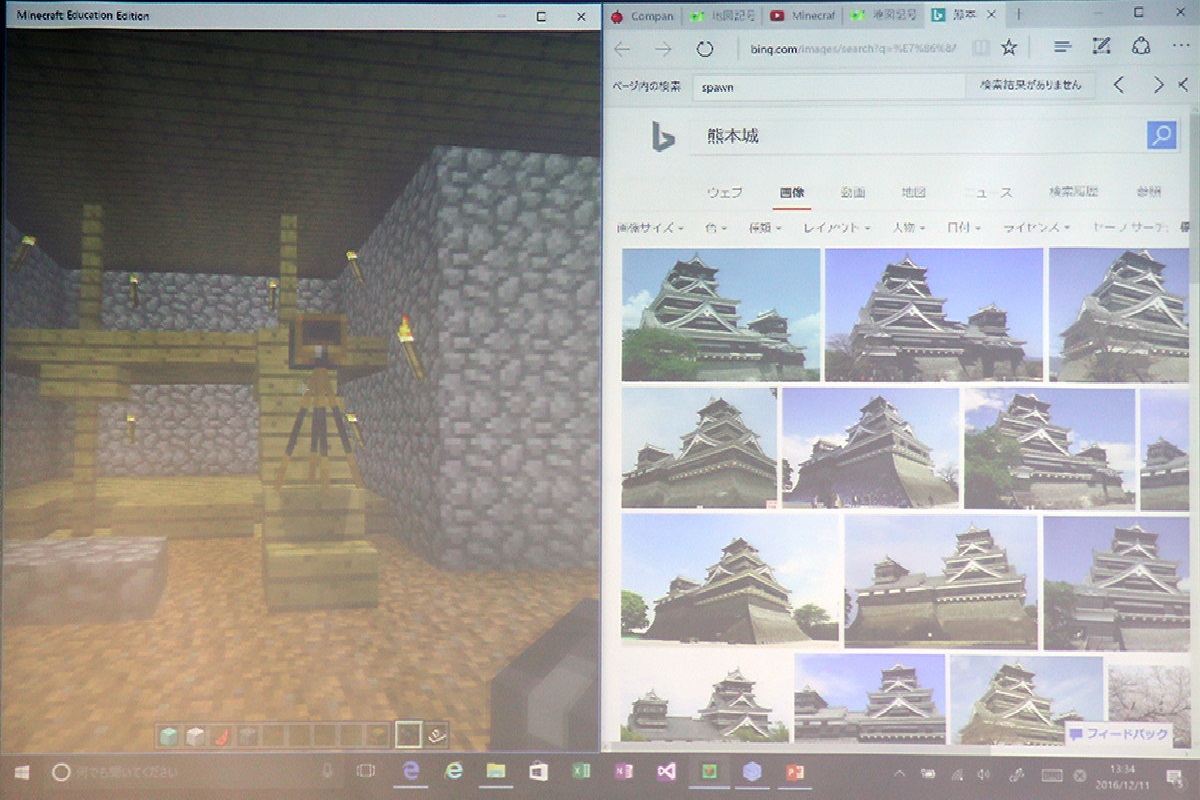Click the Cortana microphone icon

tap(327, 772)
